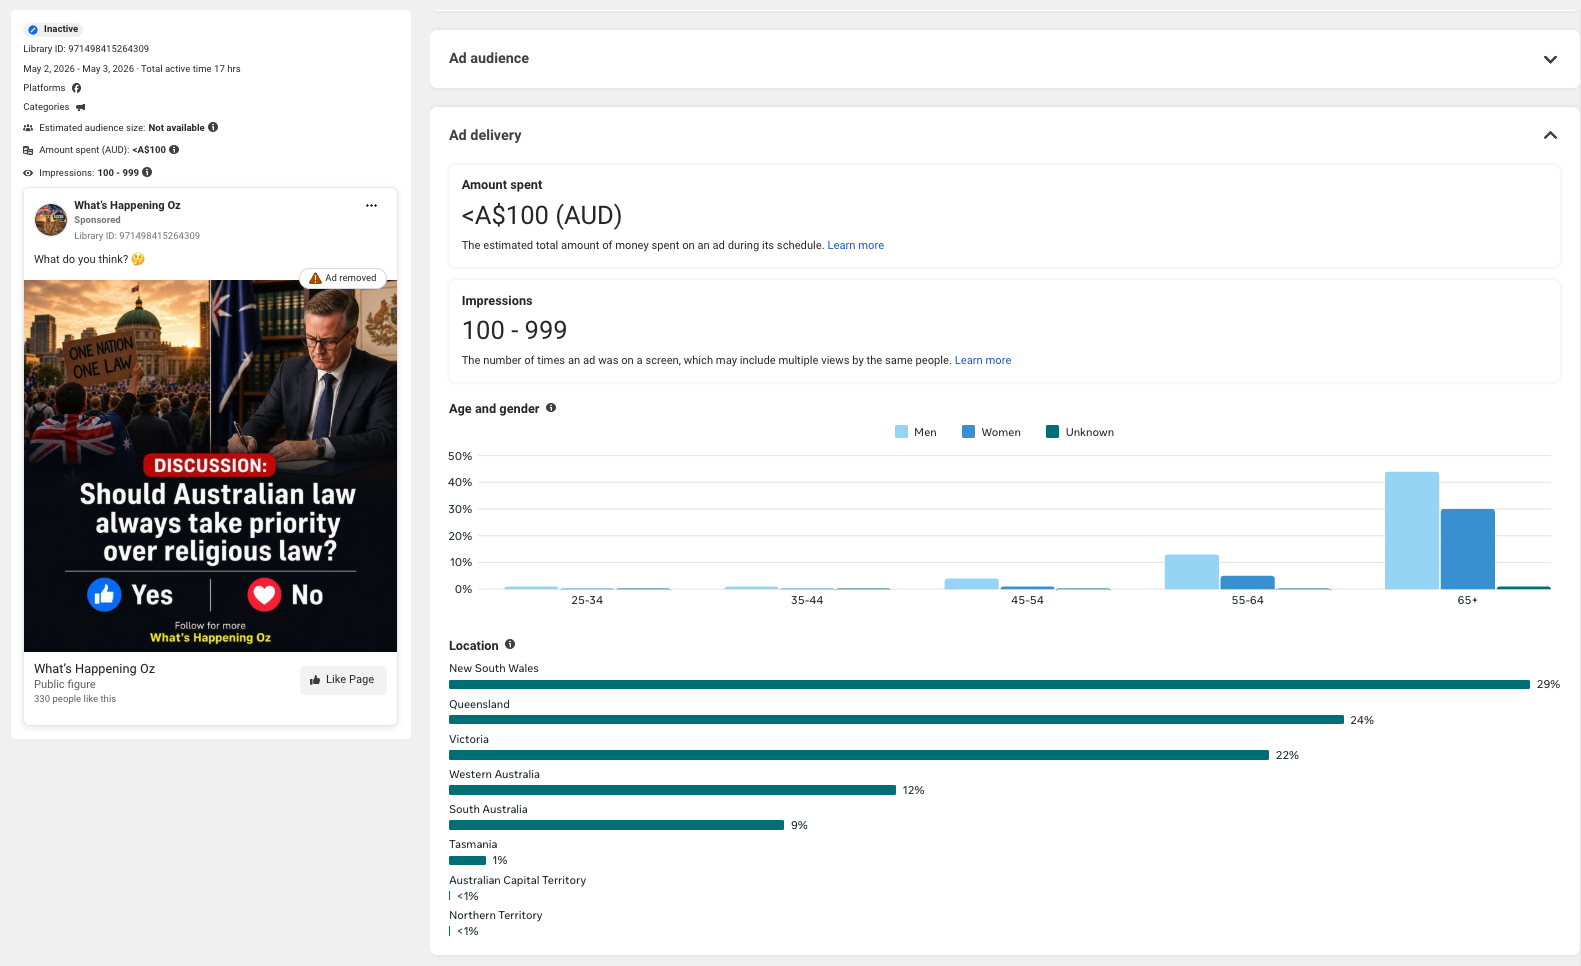Expand the Ad audience section
The width and height of the screenshot is (1581, 966).
(1550, 59)
